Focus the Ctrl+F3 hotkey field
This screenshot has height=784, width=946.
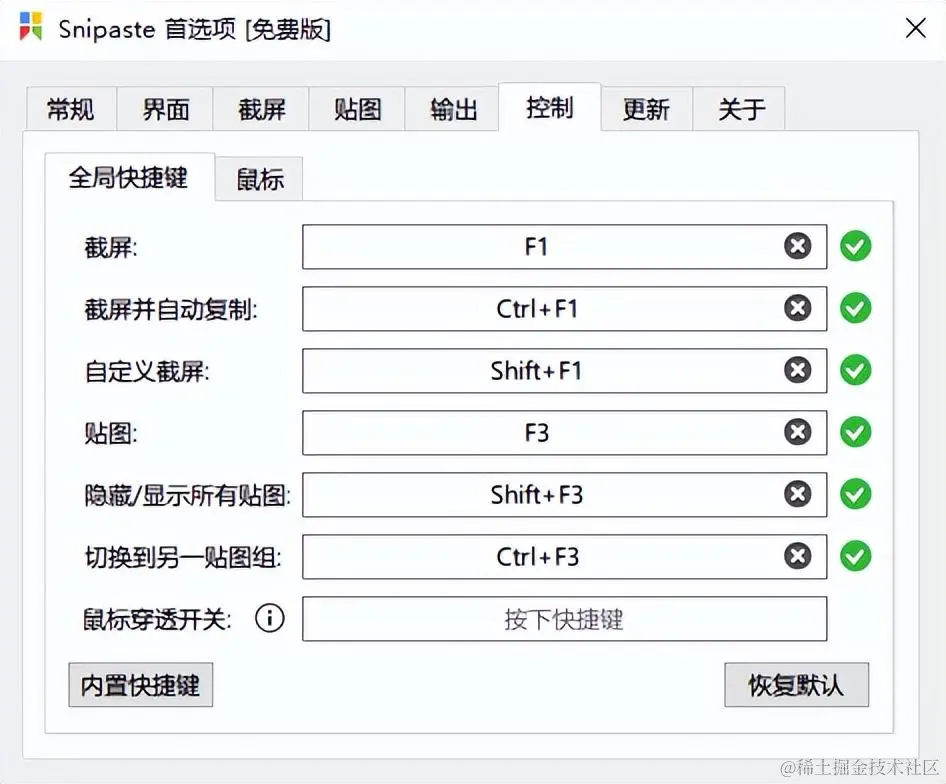click(564, 556)
